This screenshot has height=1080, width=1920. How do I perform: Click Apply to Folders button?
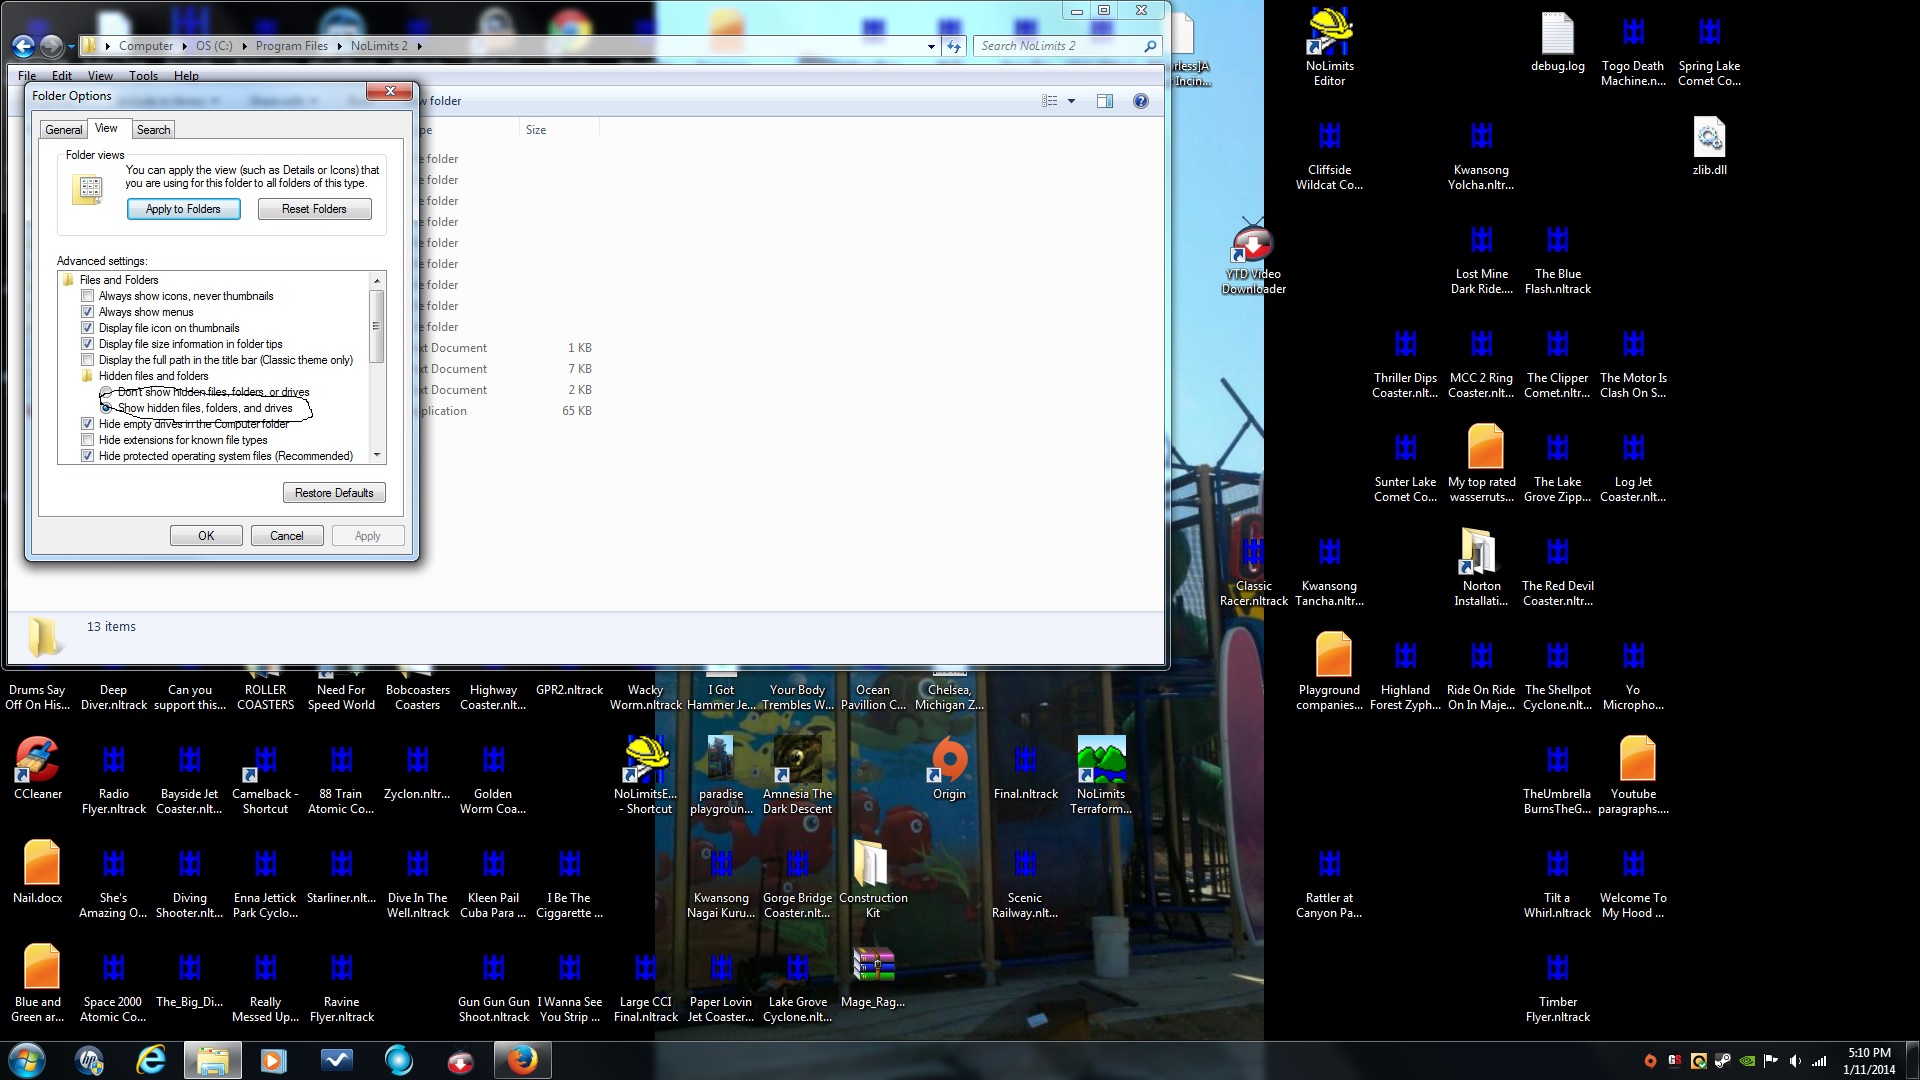[183, 209]
